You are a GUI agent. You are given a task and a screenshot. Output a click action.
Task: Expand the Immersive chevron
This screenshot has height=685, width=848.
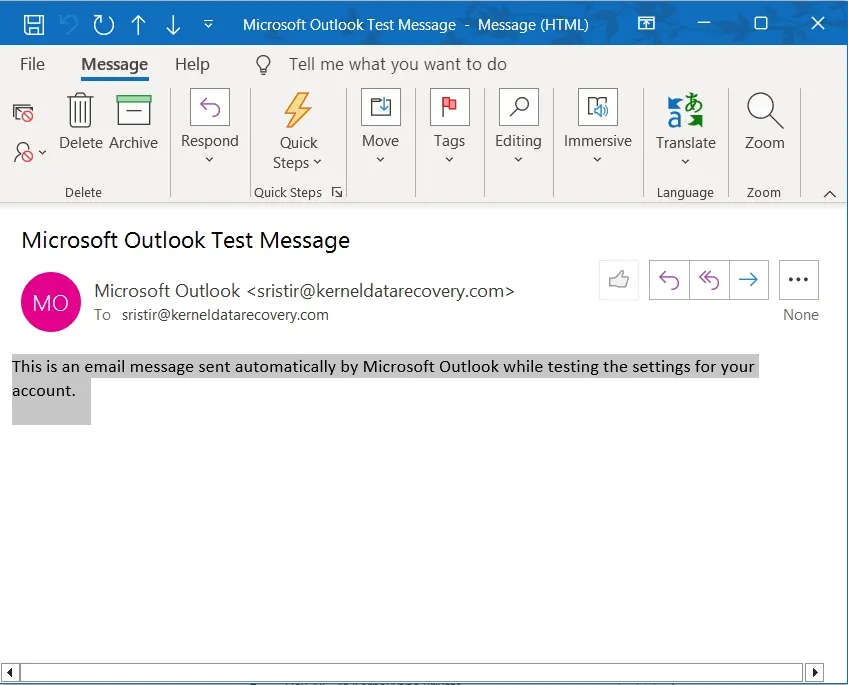[x=597, y=159]
